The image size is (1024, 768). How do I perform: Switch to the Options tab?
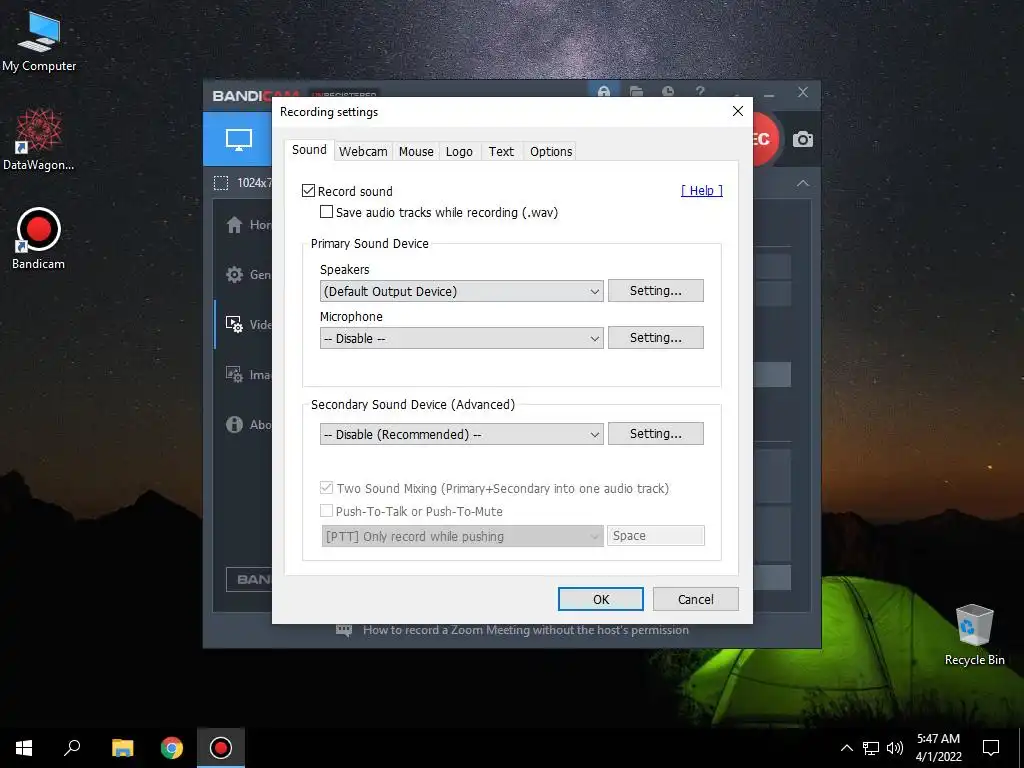pyautogui.click(x=551, y=152)
